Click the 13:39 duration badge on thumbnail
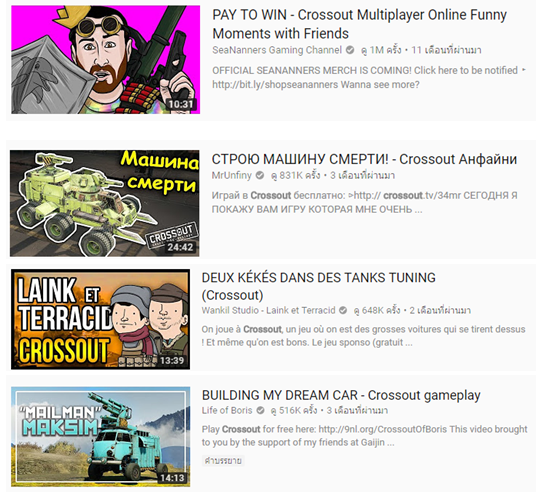This screenshot has height=494, width=542. tap(172, 361)
